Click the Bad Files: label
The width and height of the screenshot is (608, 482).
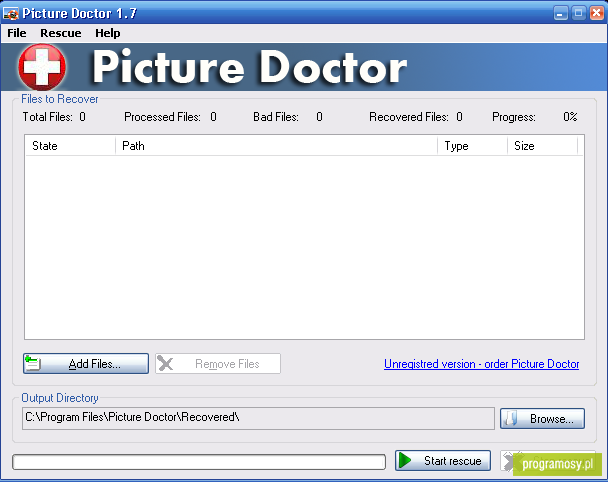276,117
